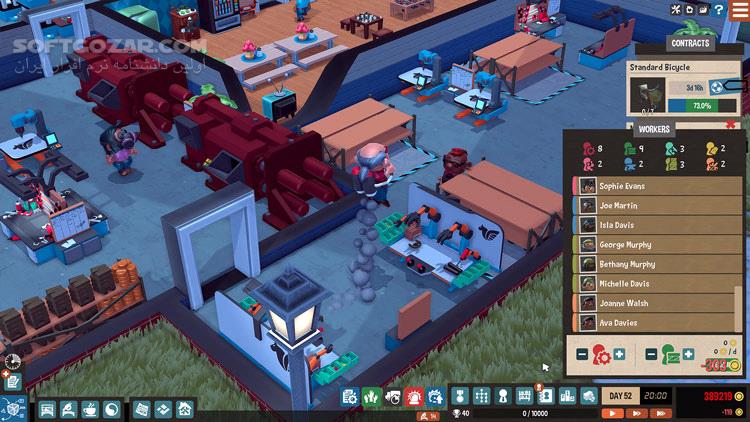
Task: Open the medal achievements icon
Action: (x=460, y=396)
